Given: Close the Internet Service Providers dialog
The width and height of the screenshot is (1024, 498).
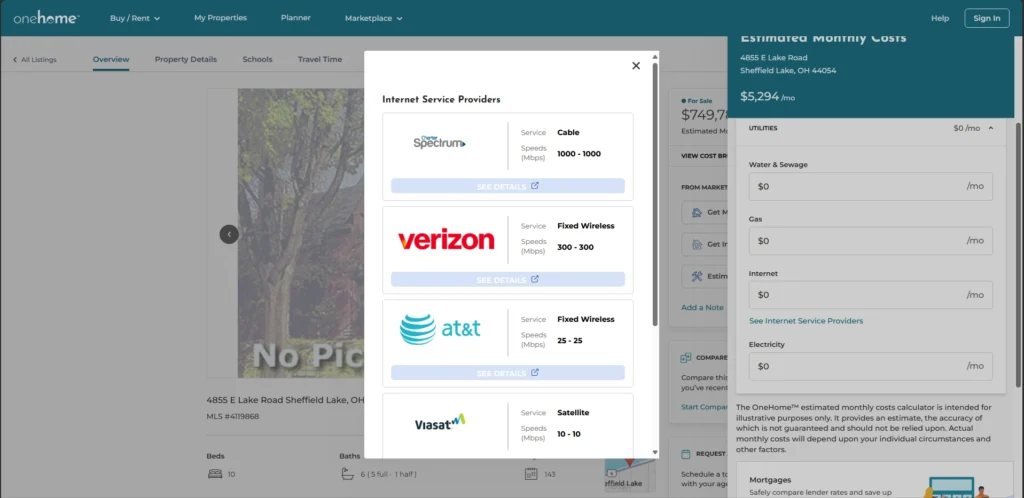Looking at the screenshot, I should [636, 66].
